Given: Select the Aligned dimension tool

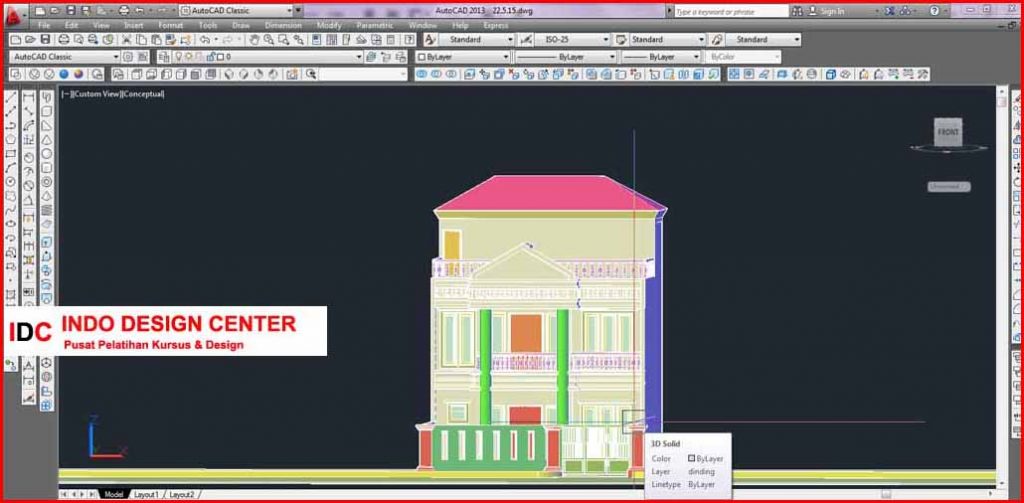Looking at the screenshot, I should coord(29,112).
